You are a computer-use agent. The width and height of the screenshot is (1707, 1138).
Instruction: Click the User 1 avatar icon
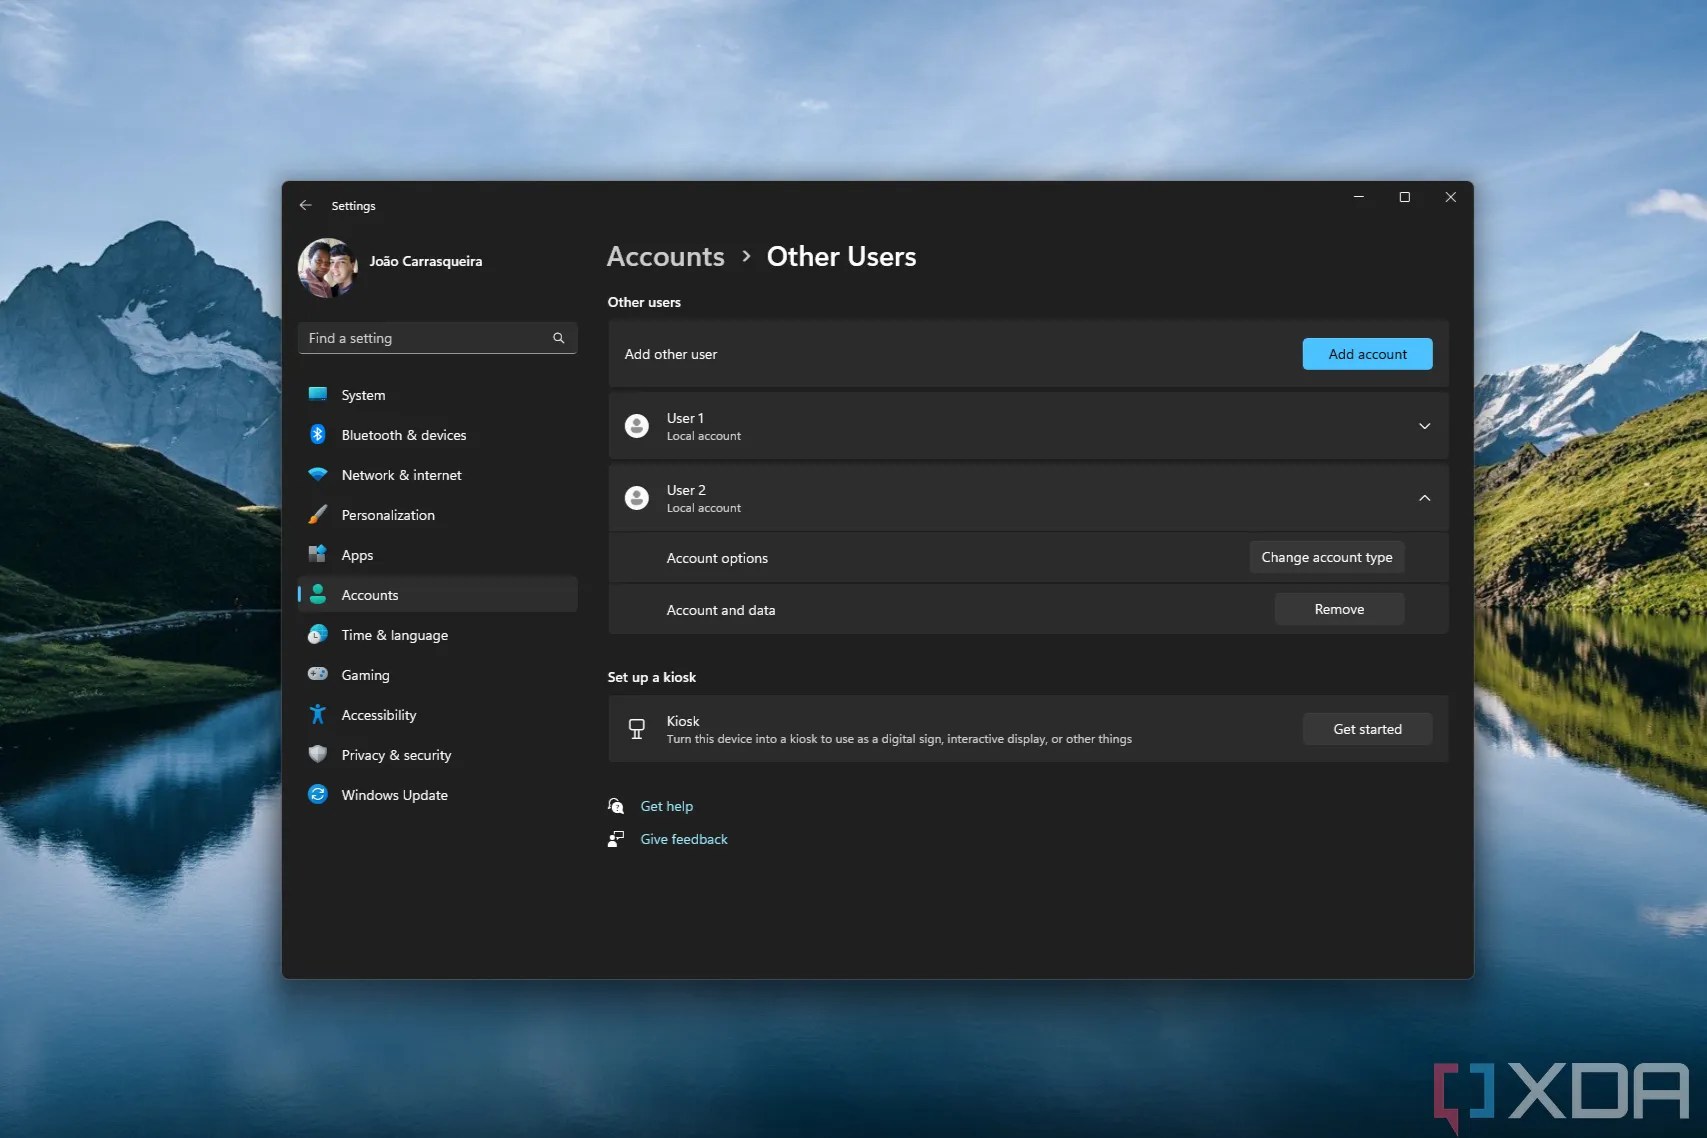[x=637, y=426]
